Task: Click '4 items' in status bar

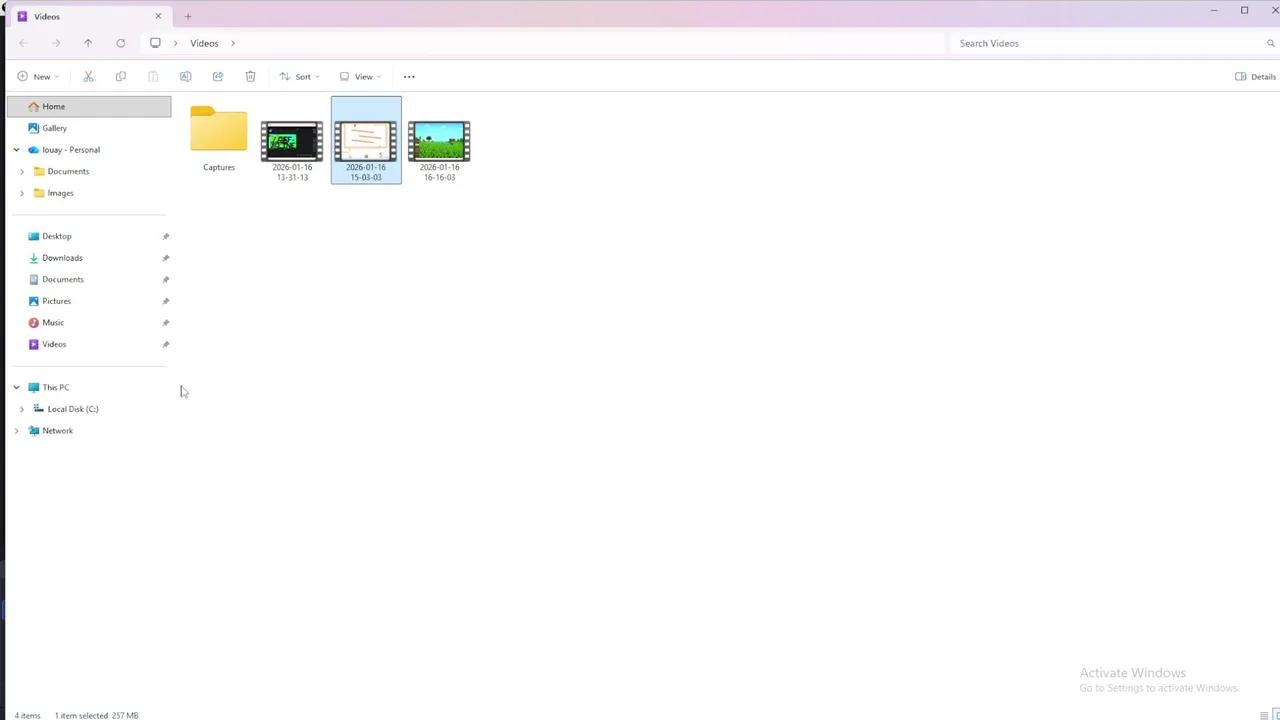Action: (x=28, y=715)
